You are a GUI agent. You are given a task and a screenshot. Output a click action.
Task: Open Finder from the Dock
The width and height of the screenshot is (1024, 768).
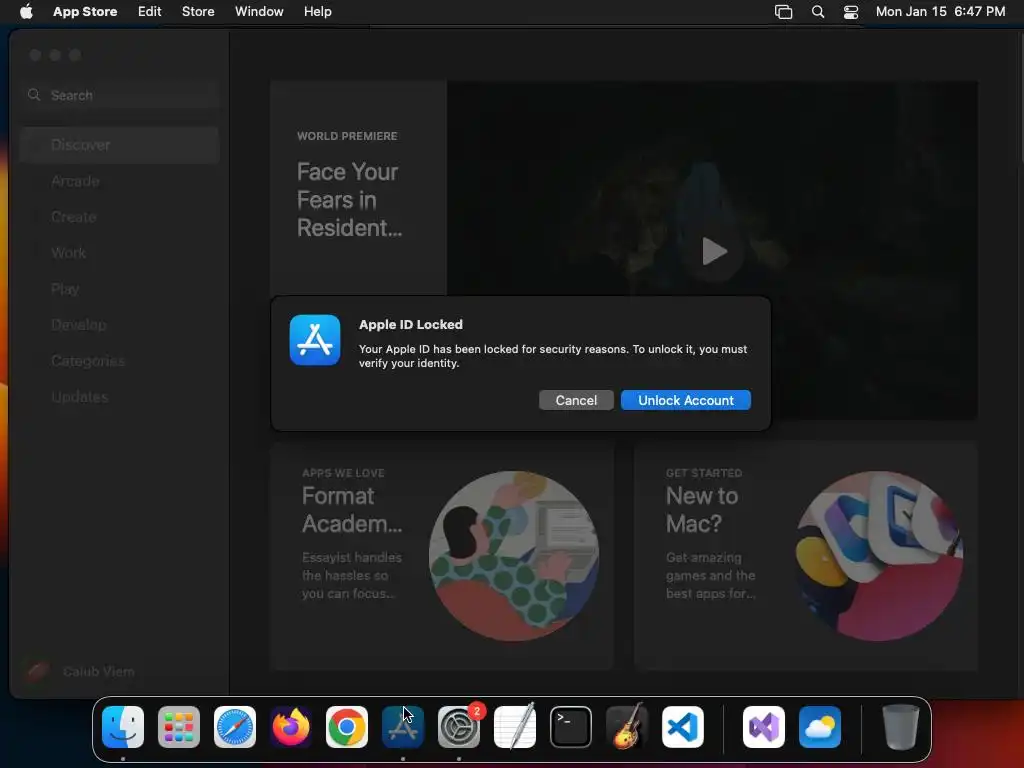coord(123,727)
